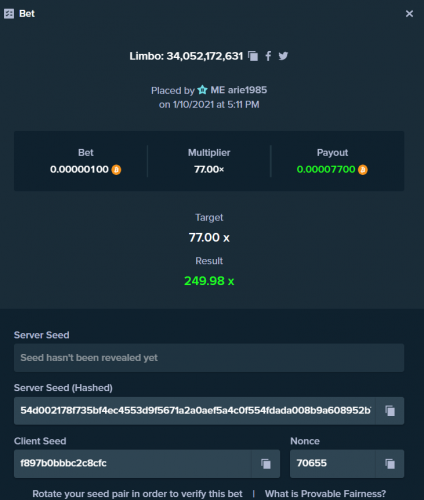424x500 pixels.
Task: Click the star badge beside arie1985
Action: point(202,90)
